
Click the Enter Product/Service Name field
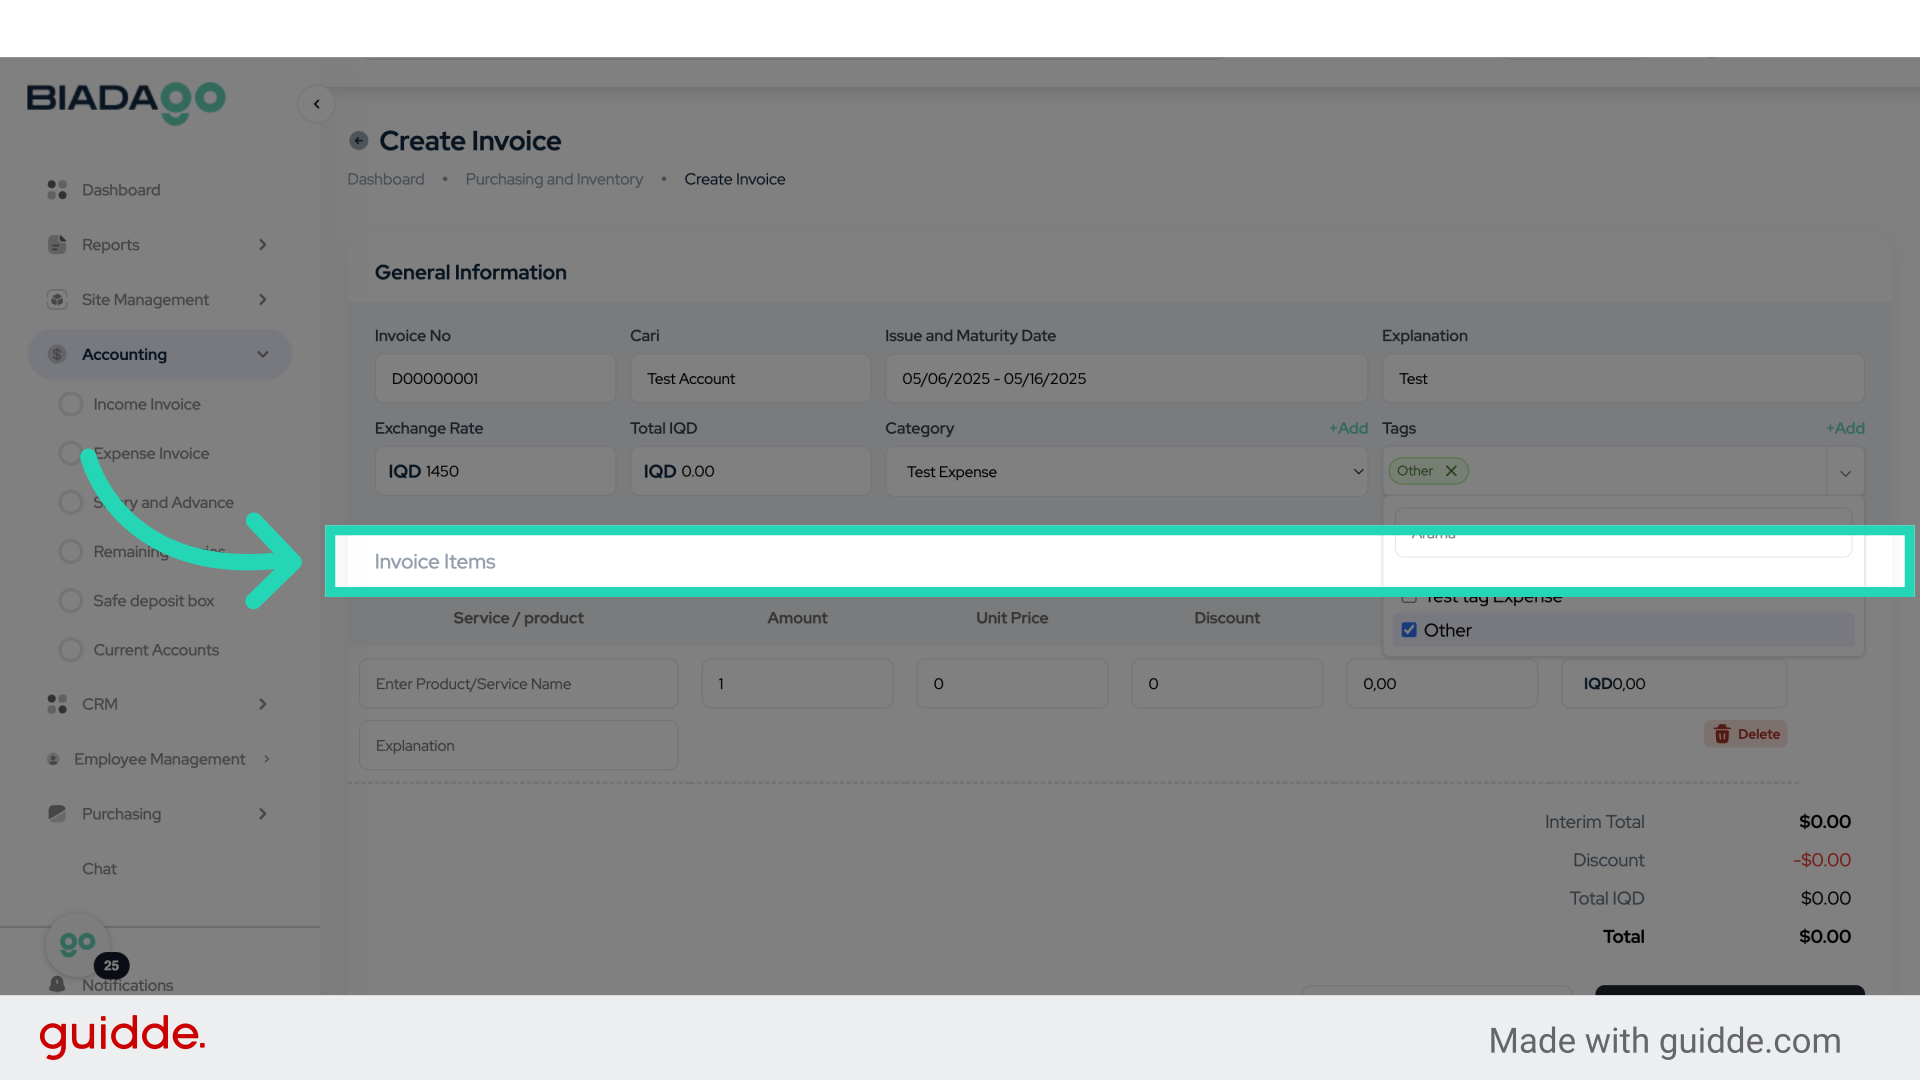(x=518, y=683)
